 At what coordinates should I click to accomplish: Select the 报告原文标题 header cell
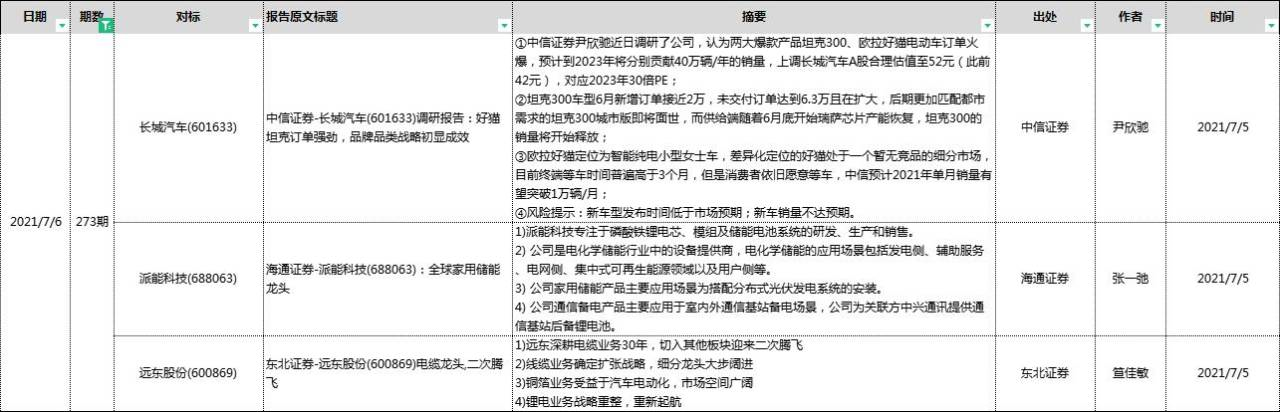pos(387,17)
